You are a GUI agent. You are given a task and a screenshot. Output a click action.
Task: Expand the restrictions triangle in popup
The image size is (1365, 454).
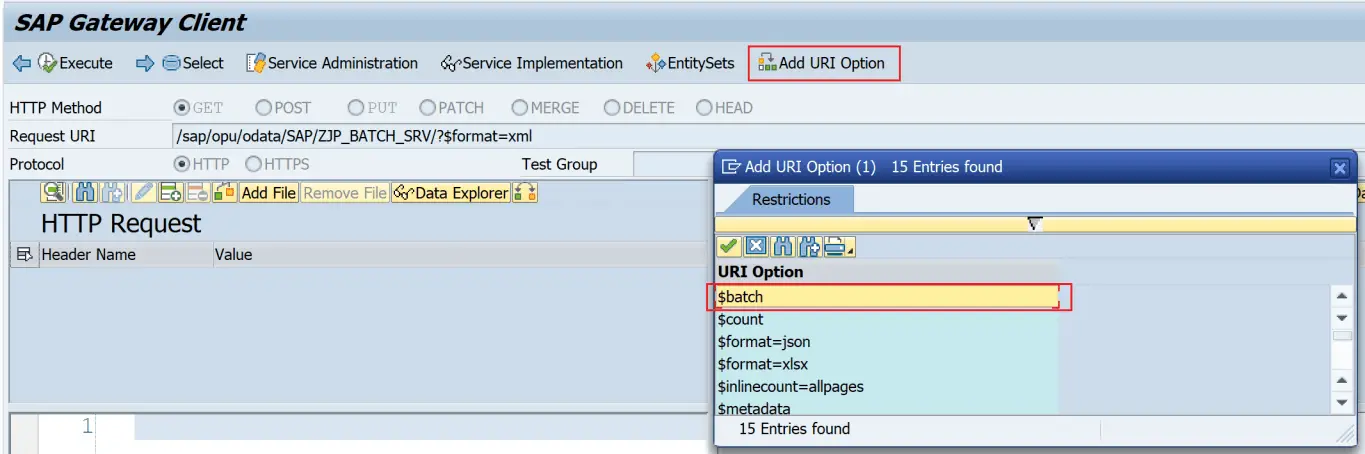(x=1035, y=224)
